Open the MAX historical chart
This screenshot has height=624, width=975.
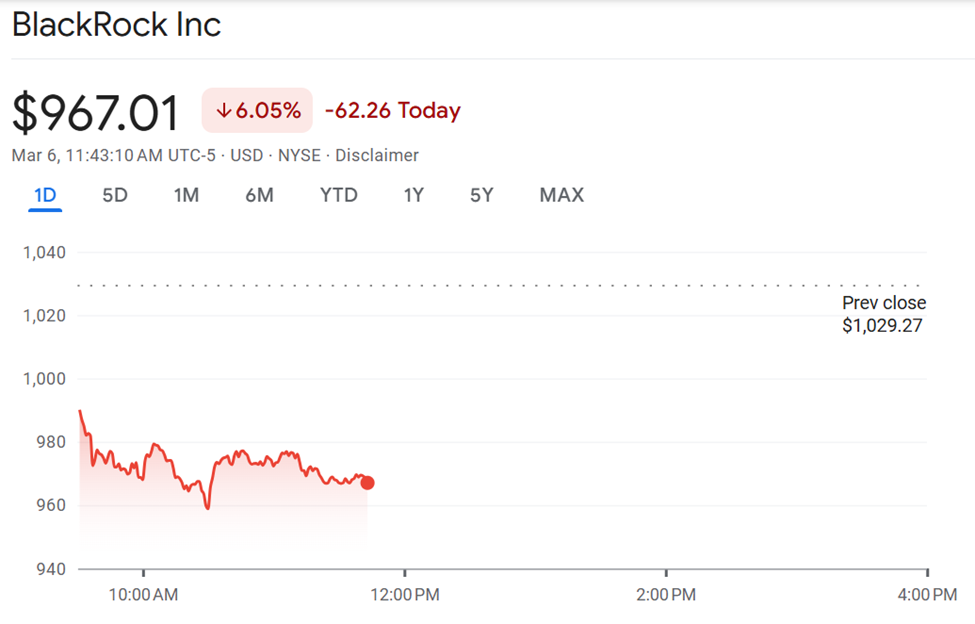561,195
